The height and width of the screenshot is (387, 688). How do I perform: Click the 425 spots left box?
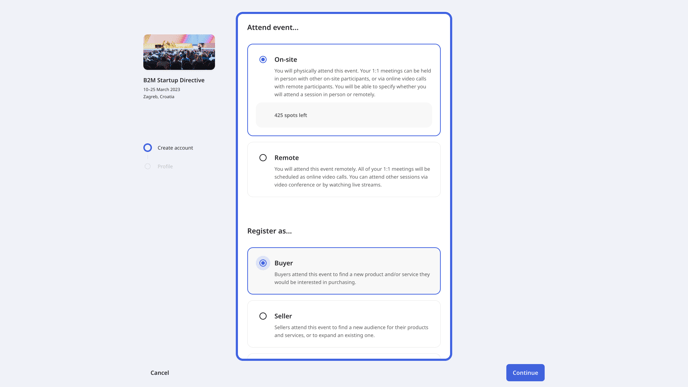point(344,115)
